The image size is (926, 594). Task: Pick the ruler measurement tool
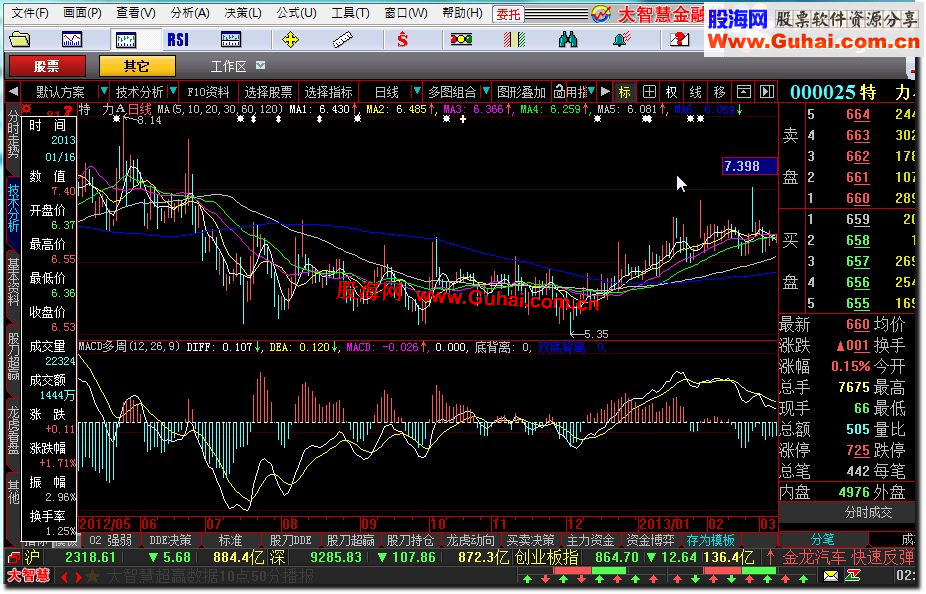(x=343, y=40)
